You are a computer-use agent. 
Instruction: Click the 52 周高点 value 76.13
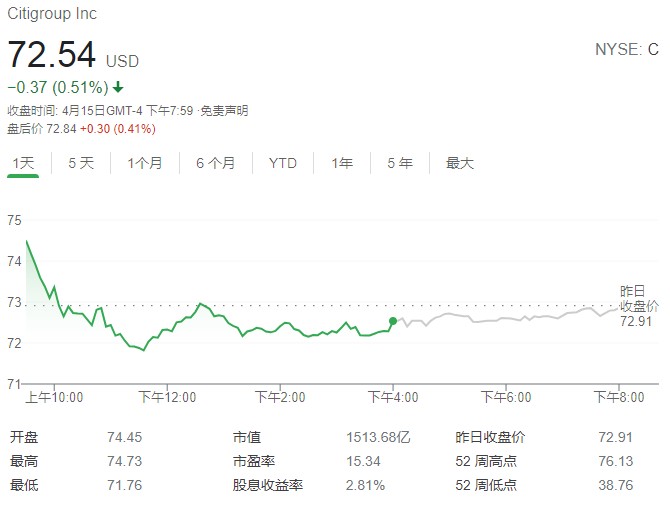[x=615, y=461]
